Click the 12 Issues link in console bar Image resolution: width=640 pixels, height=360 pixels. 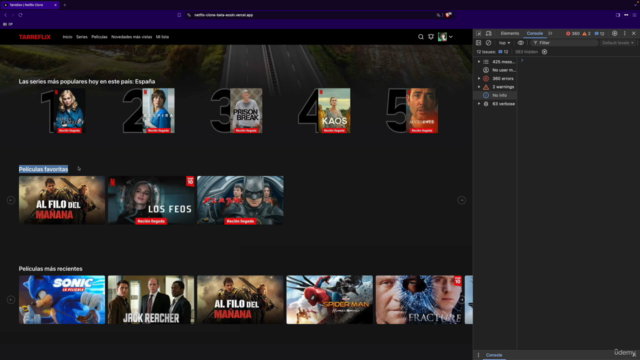coord(492,52)
